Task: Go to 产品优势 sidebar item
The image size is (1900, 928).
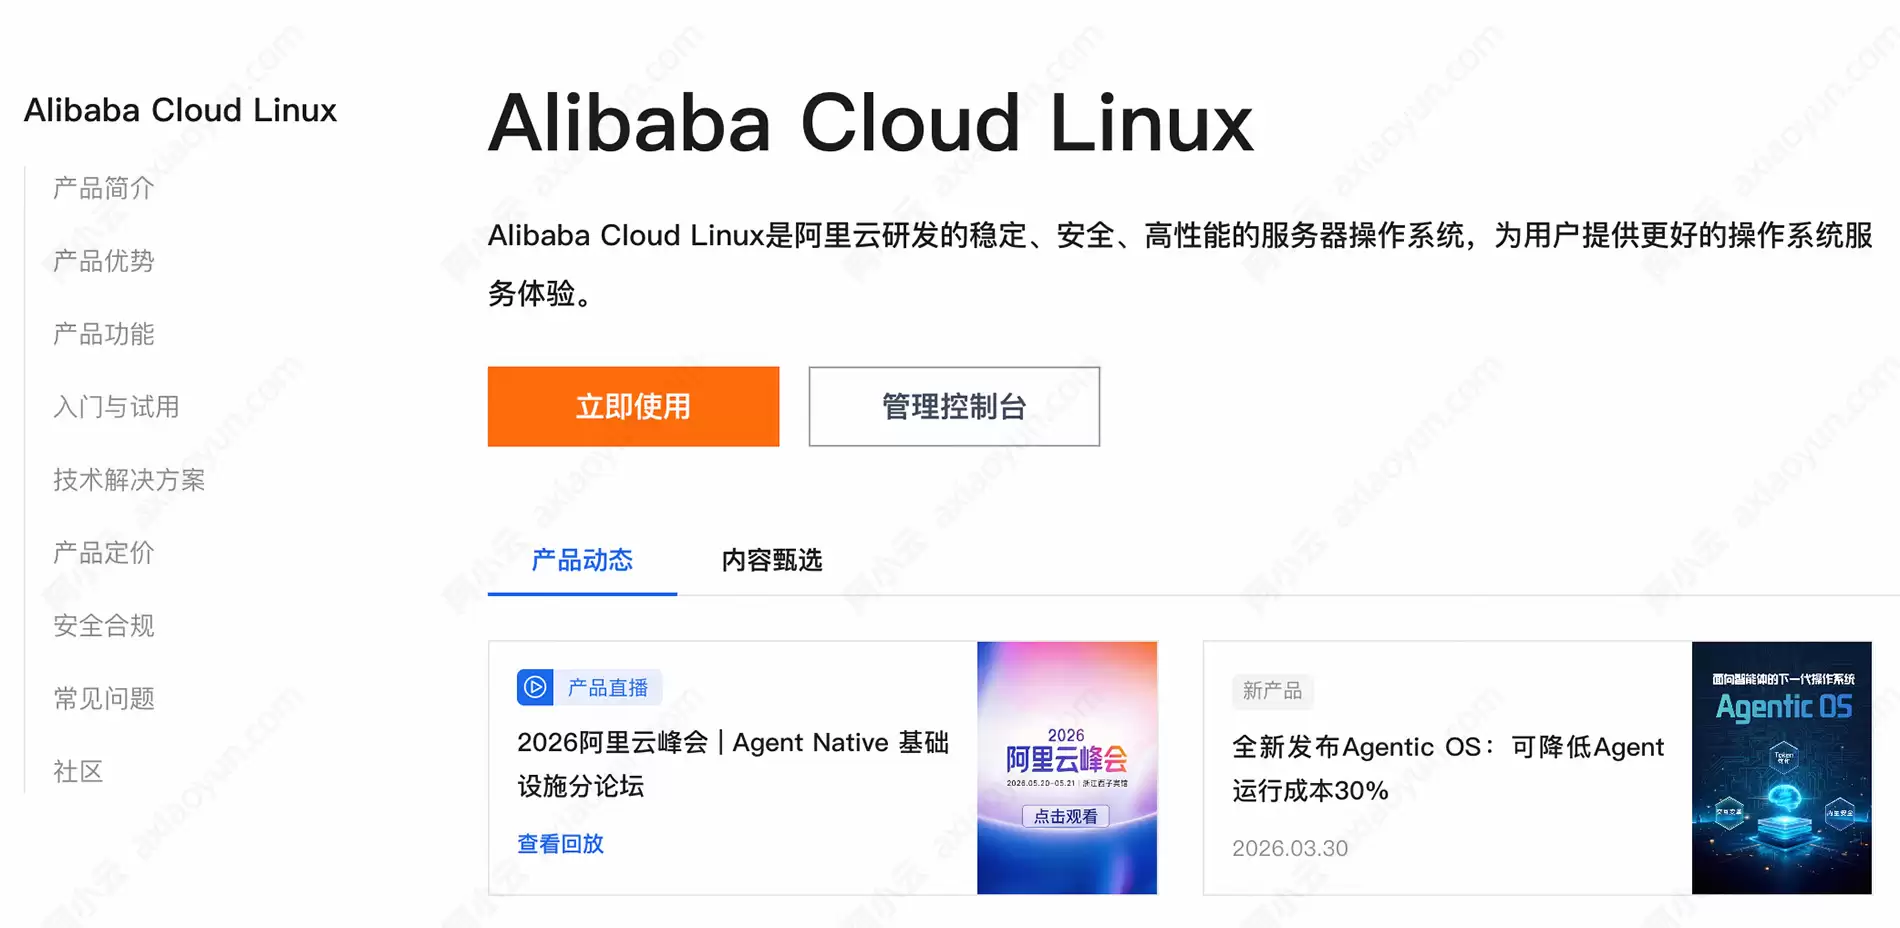Action: [x=104, y=261]
